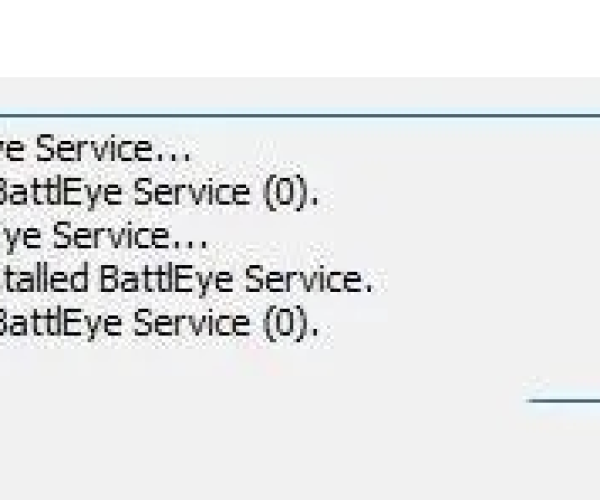Screen dimensions: 600x500
Task: Click the "ye Service..." line in the middle
Action: (x=104, y=237)
